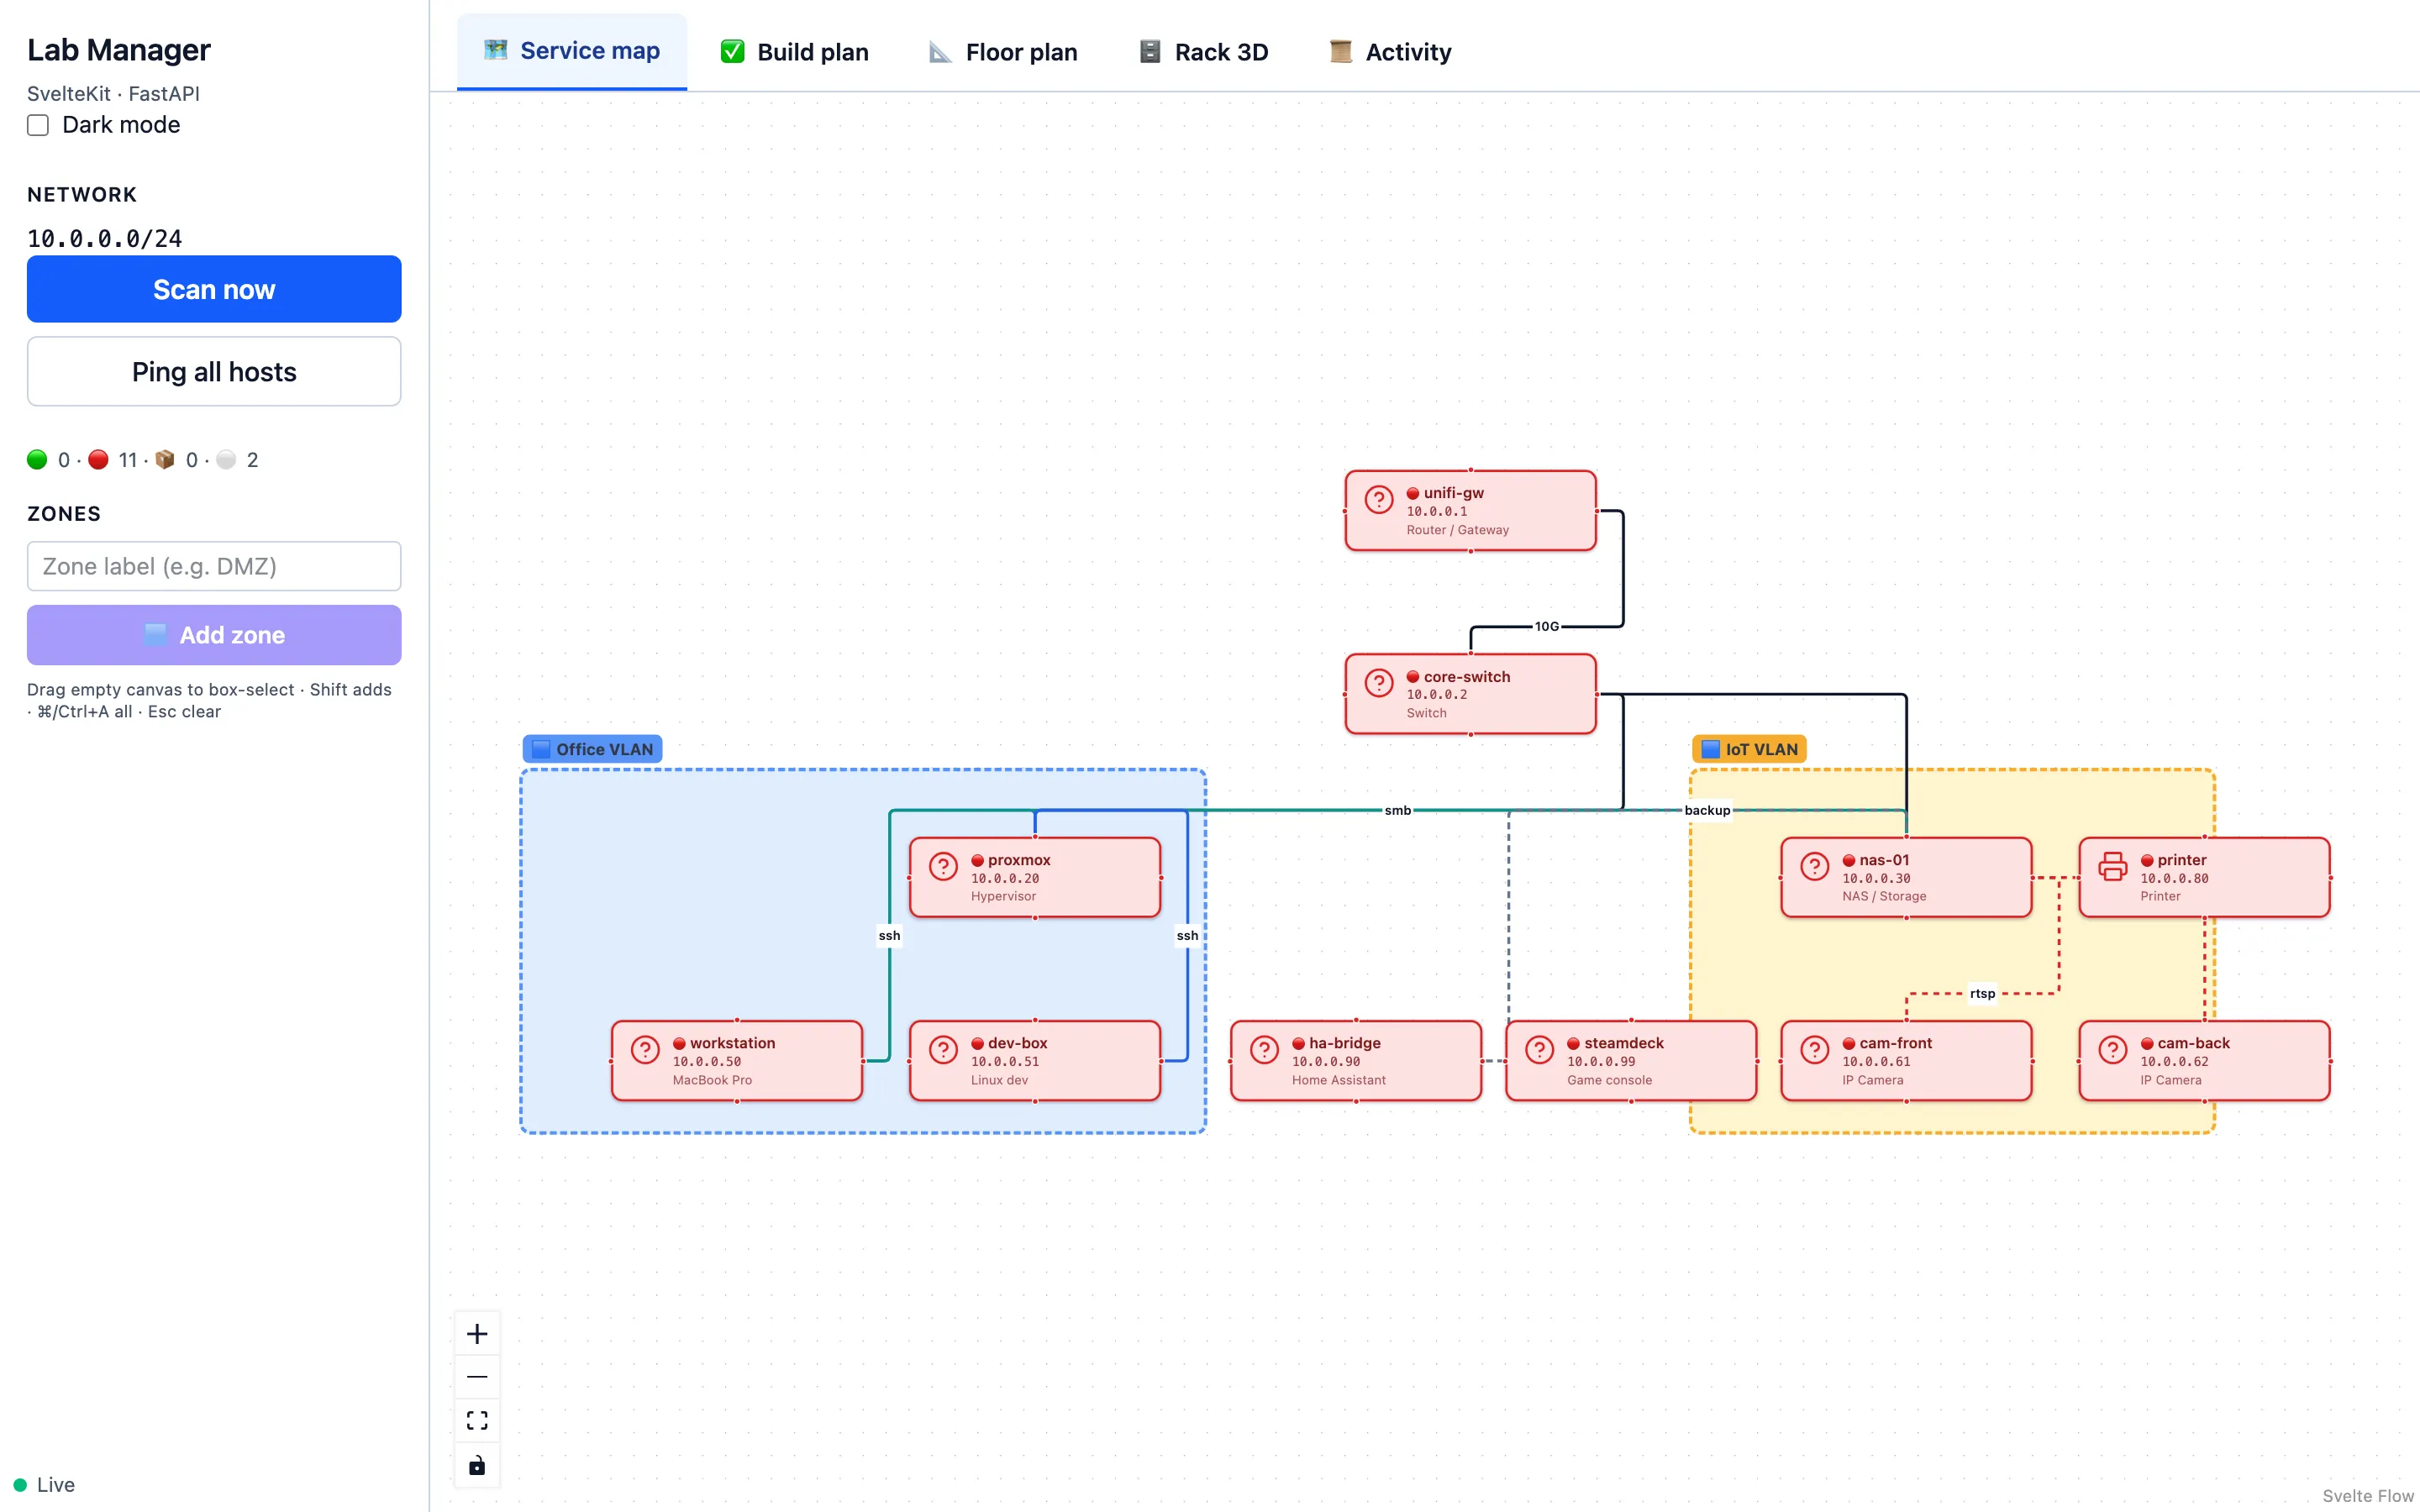Click the Add zone button
The width and height of the screenshot is (2420, 1512).
[214, 635]
